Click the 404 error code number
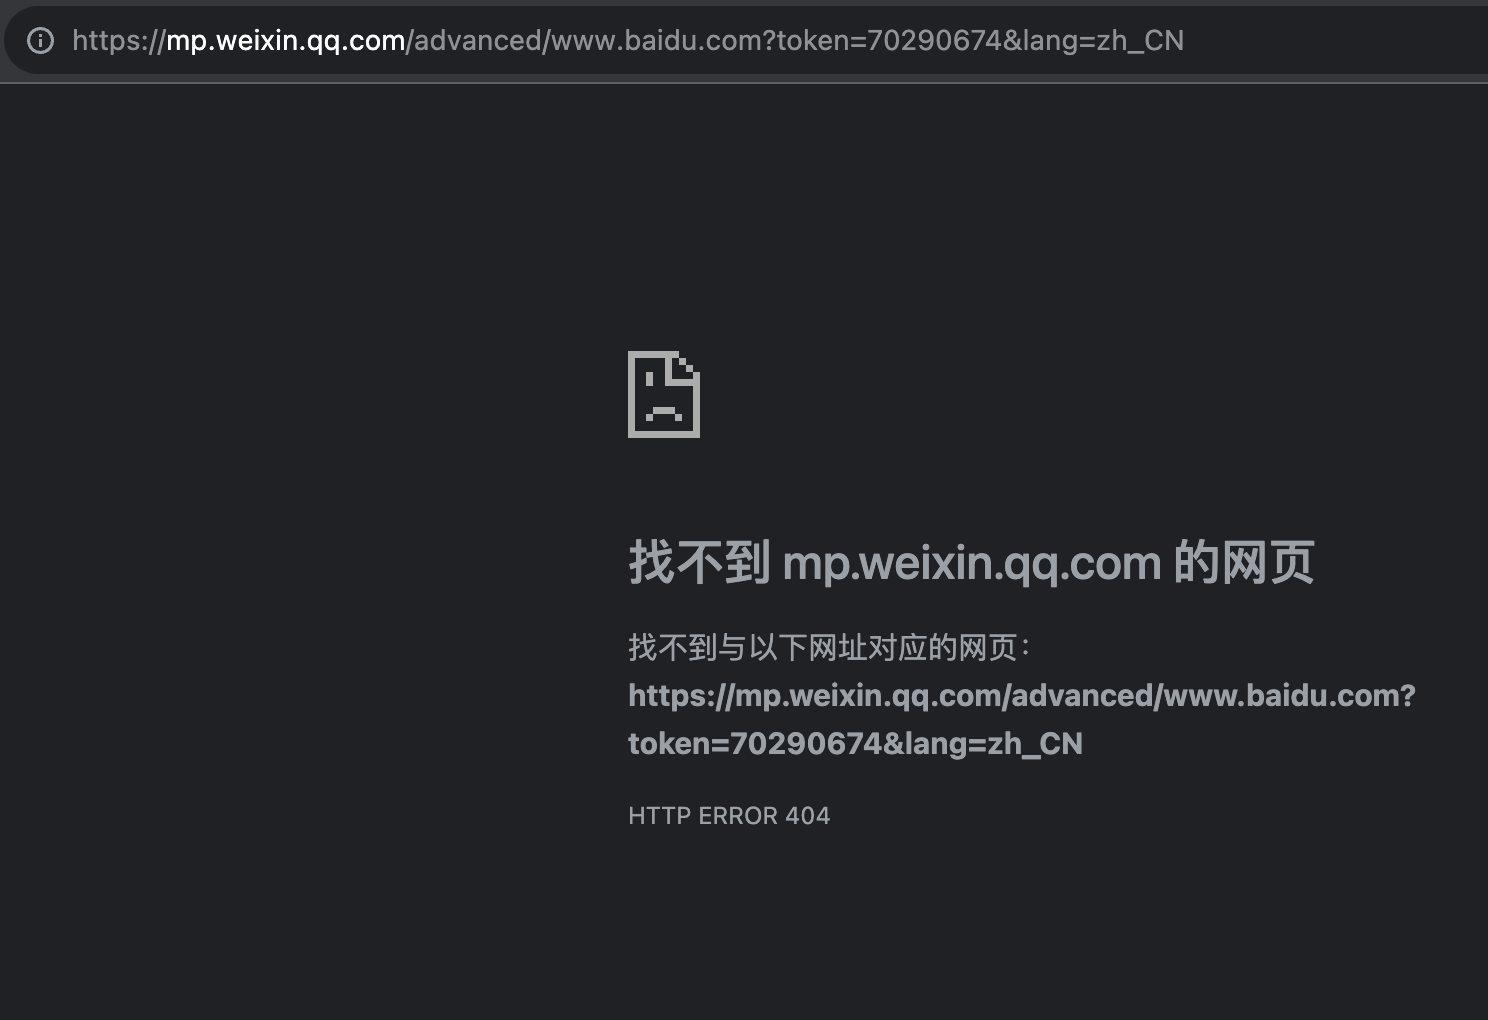Screen dimensions: 1488x1020 [808, 816]
